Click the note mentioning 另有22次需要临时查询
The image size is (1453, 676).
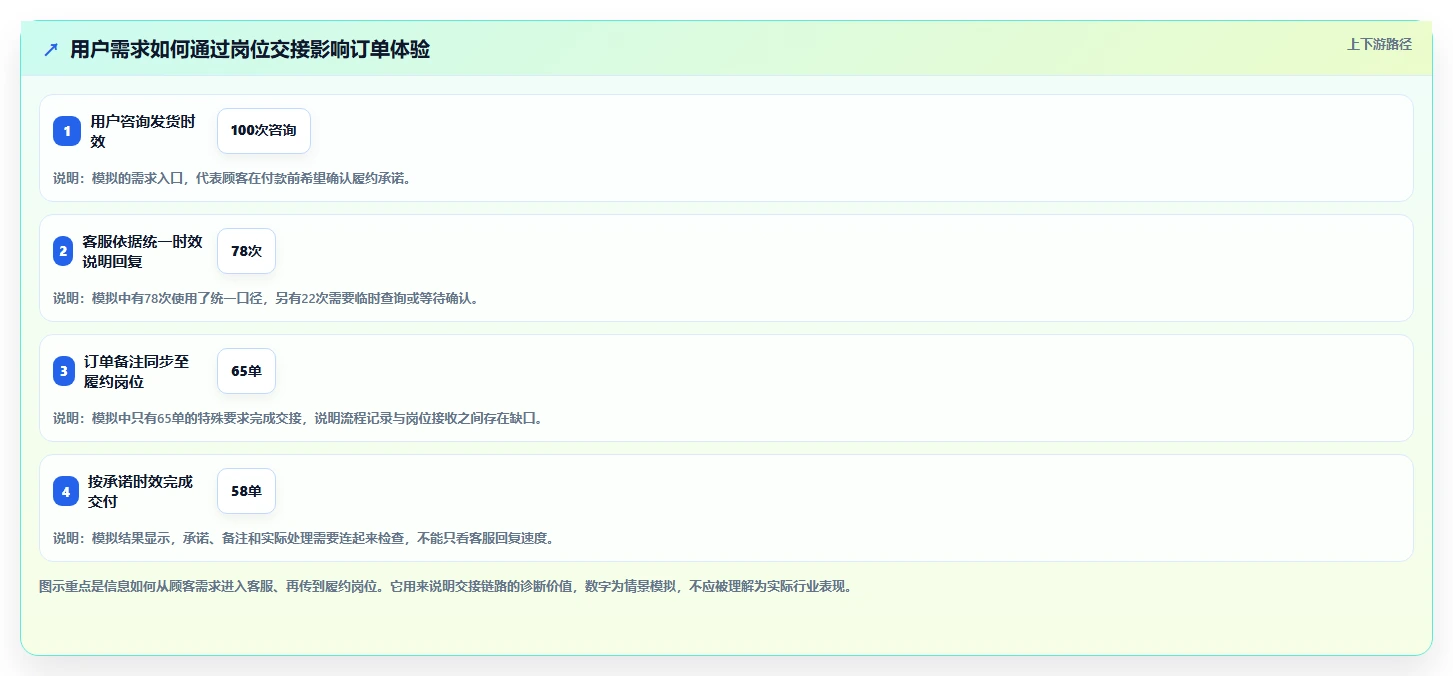(266, 298)
